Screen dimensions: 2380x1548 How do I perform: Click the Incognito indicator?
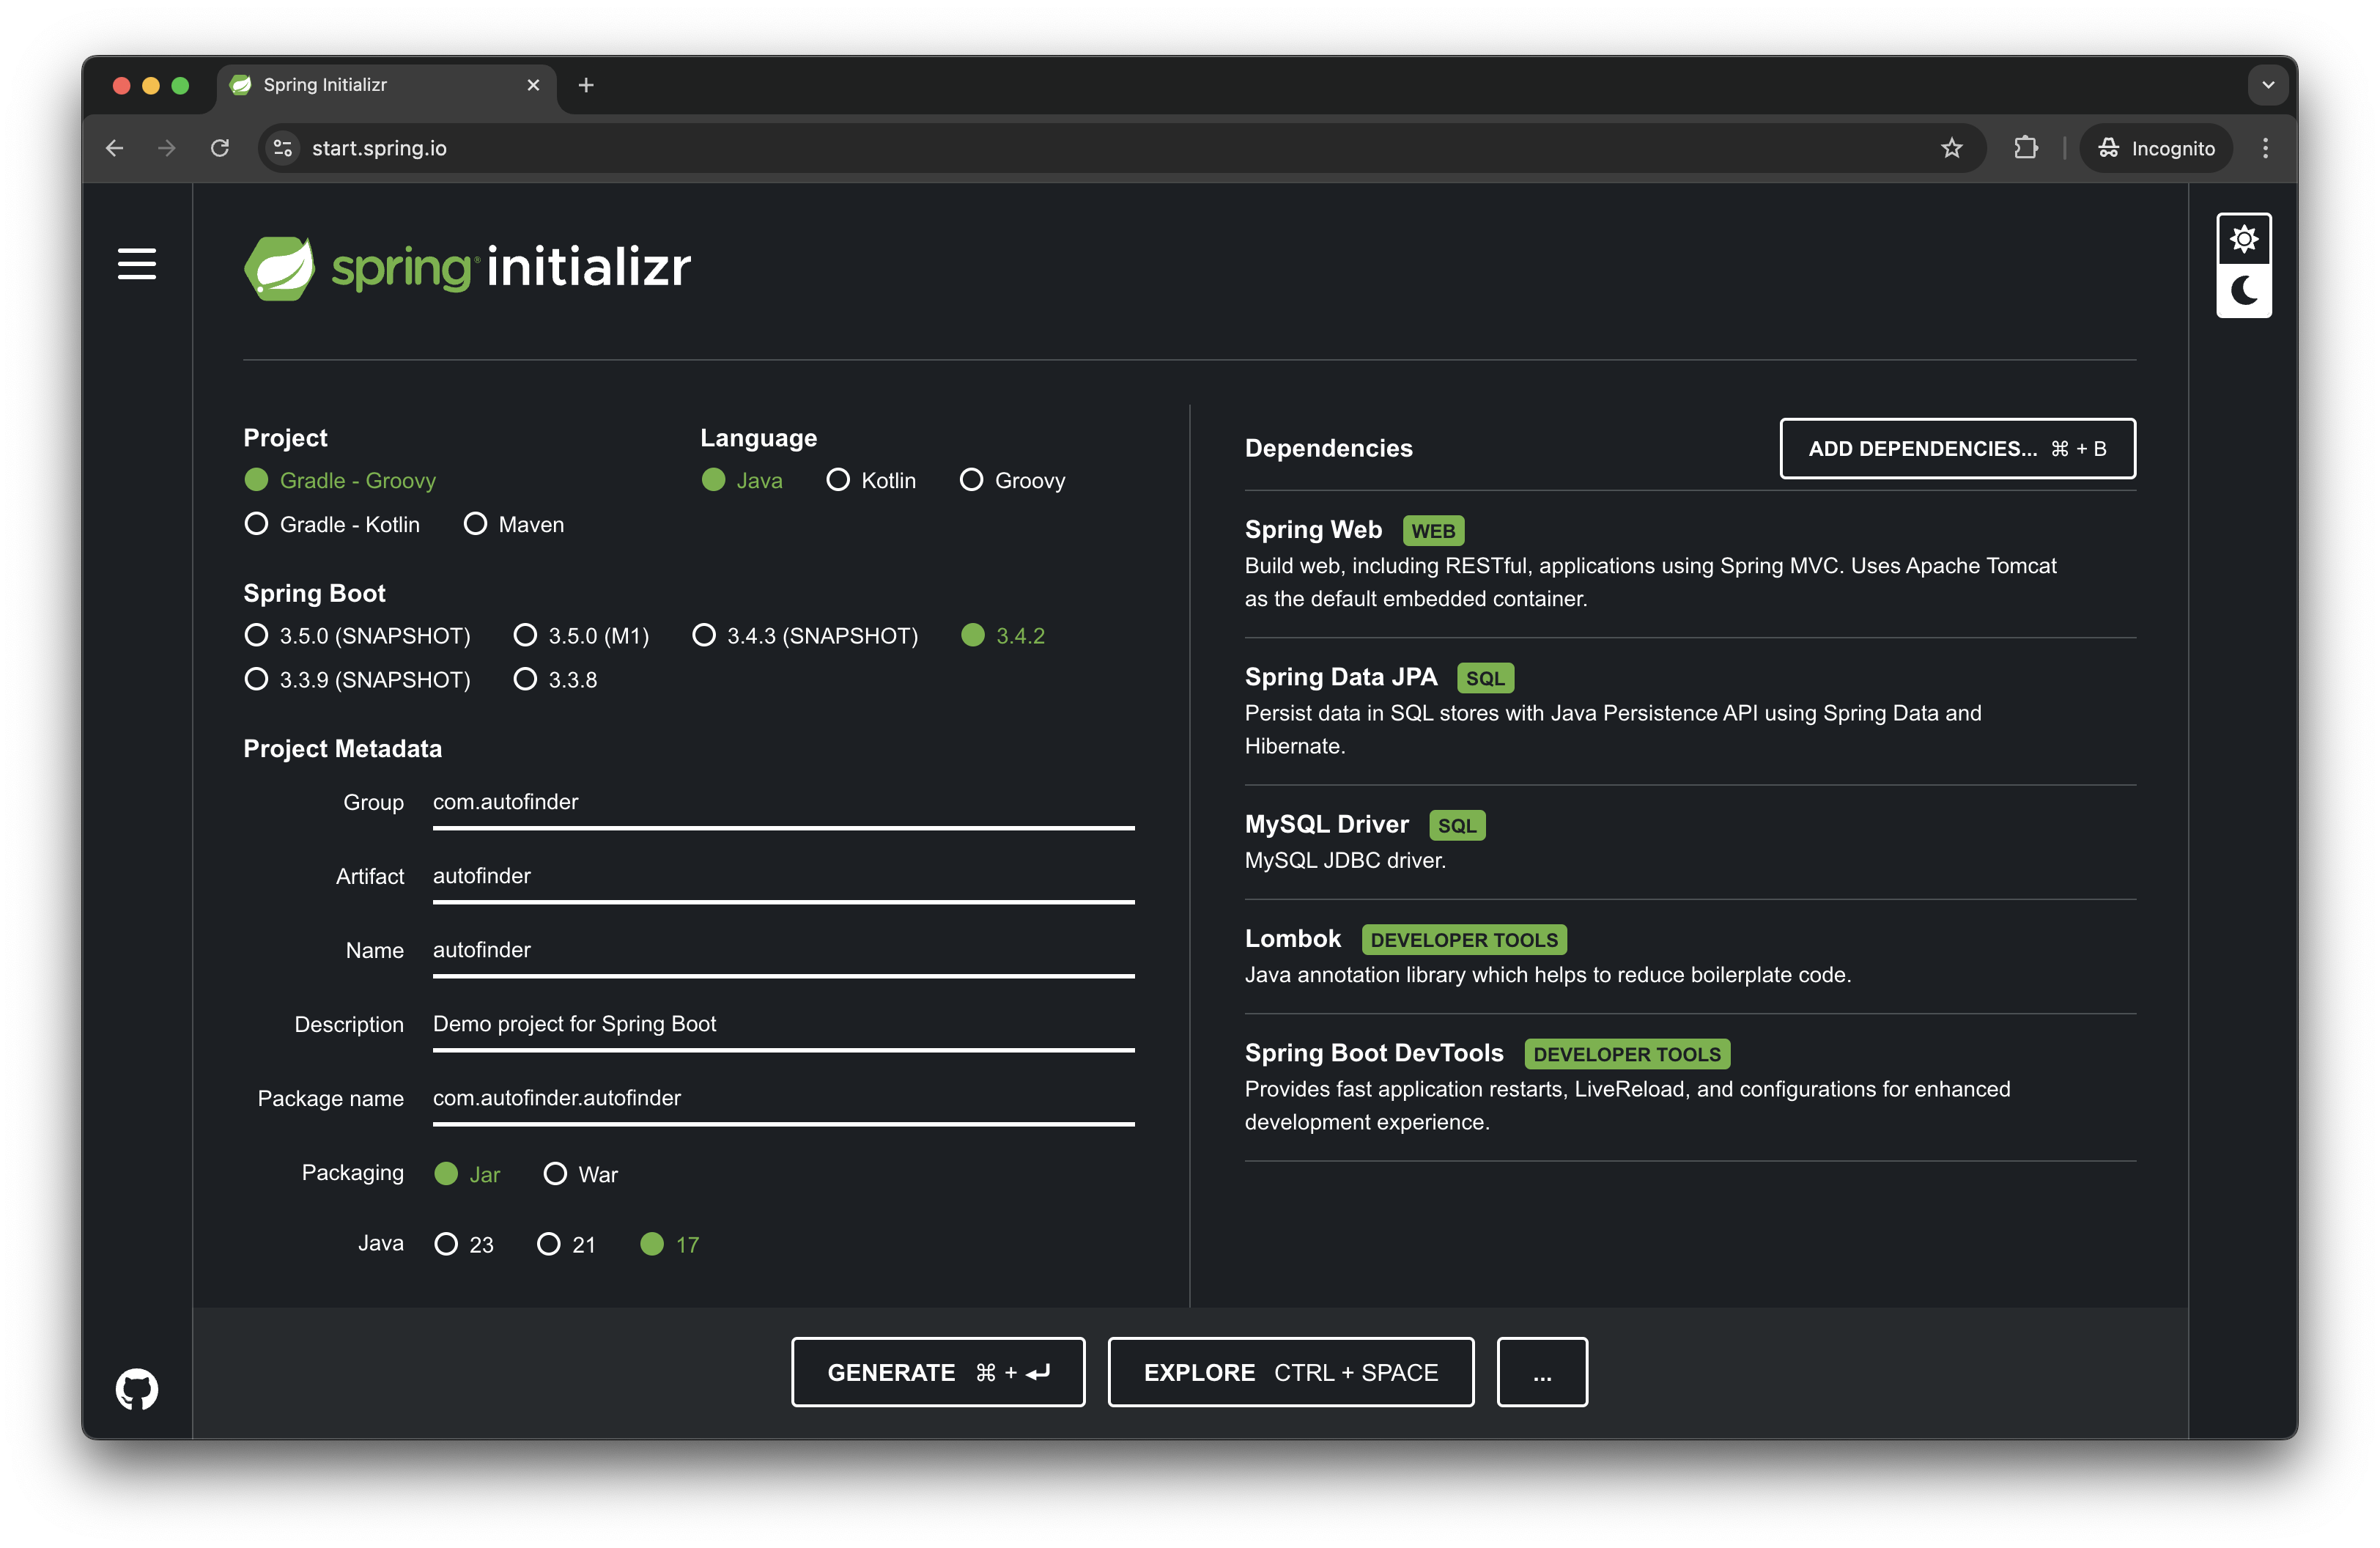point(2156,148)
